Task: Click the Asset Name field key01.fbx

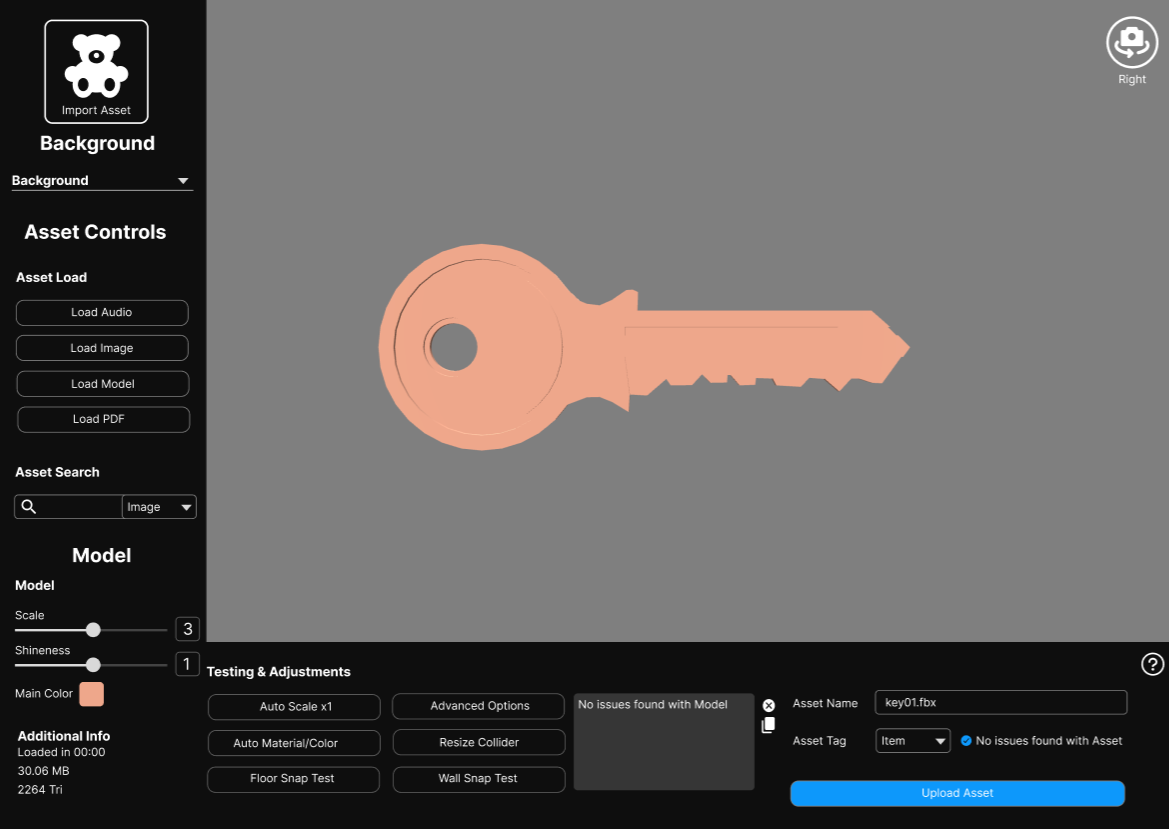Action: click(x=1001, y=702)
